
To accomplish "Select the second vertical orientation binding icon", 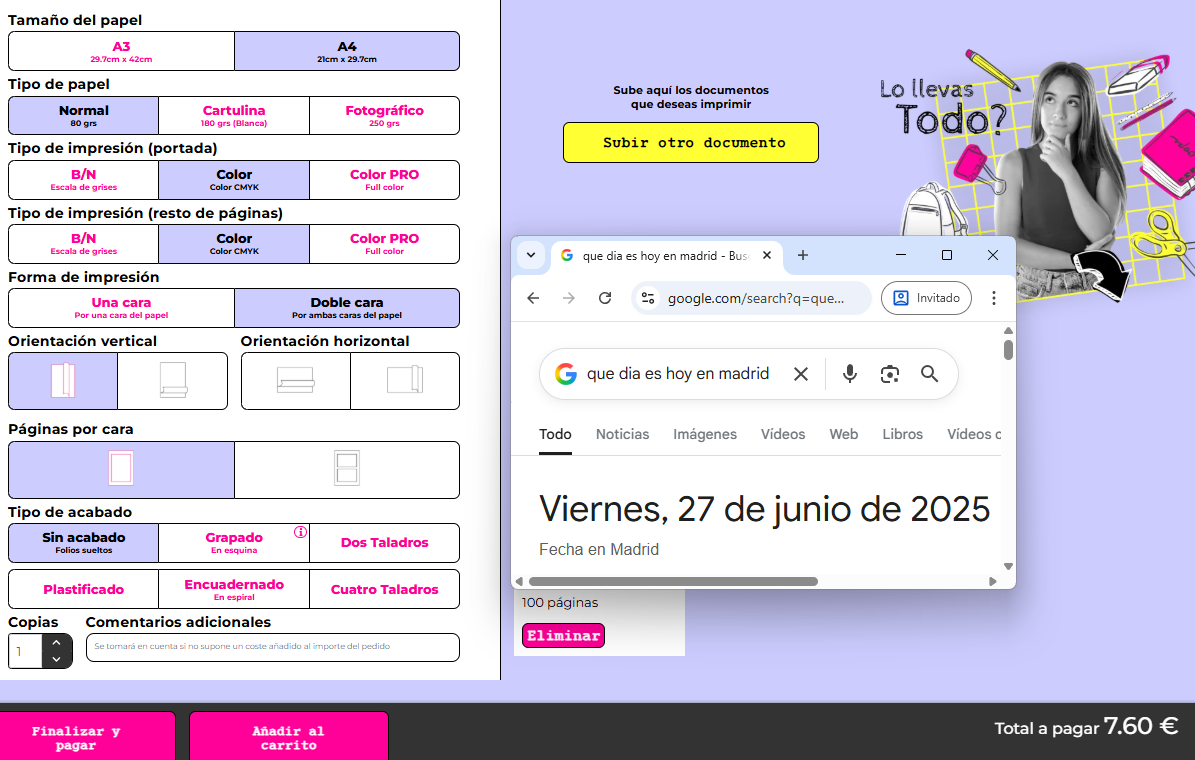I will click(174, 381).
